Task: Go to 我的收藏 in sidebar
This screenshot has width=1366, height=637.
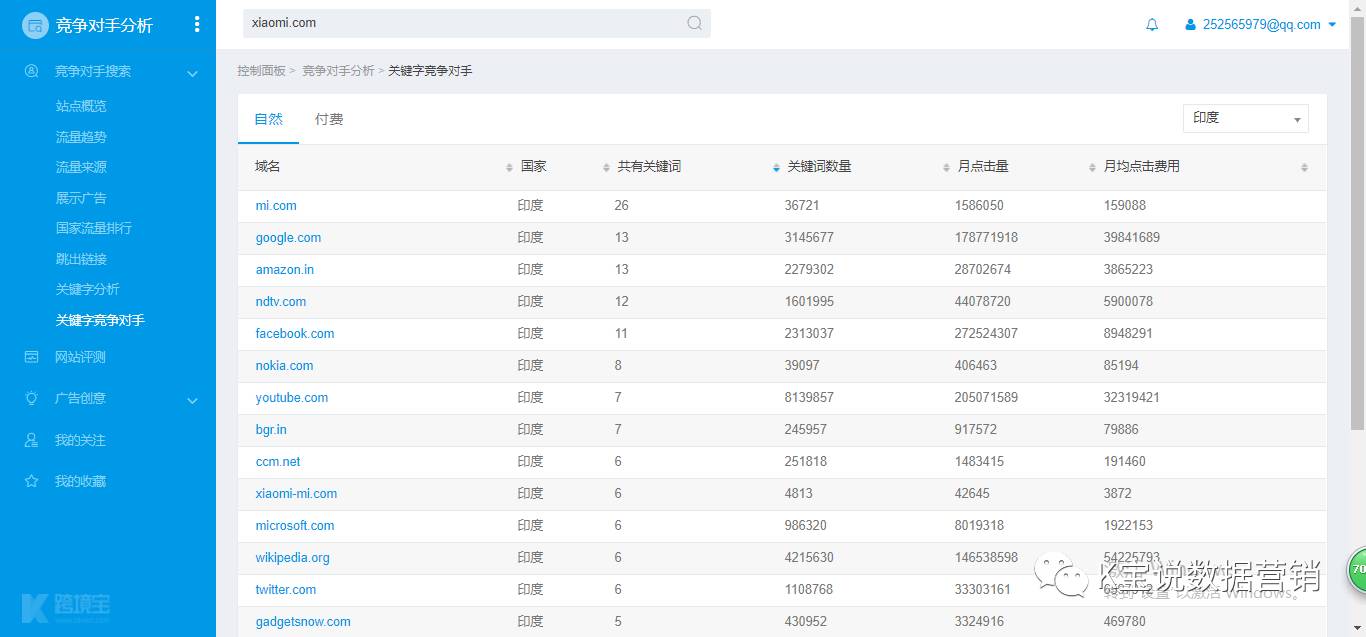Action: [x=80, y=481]
